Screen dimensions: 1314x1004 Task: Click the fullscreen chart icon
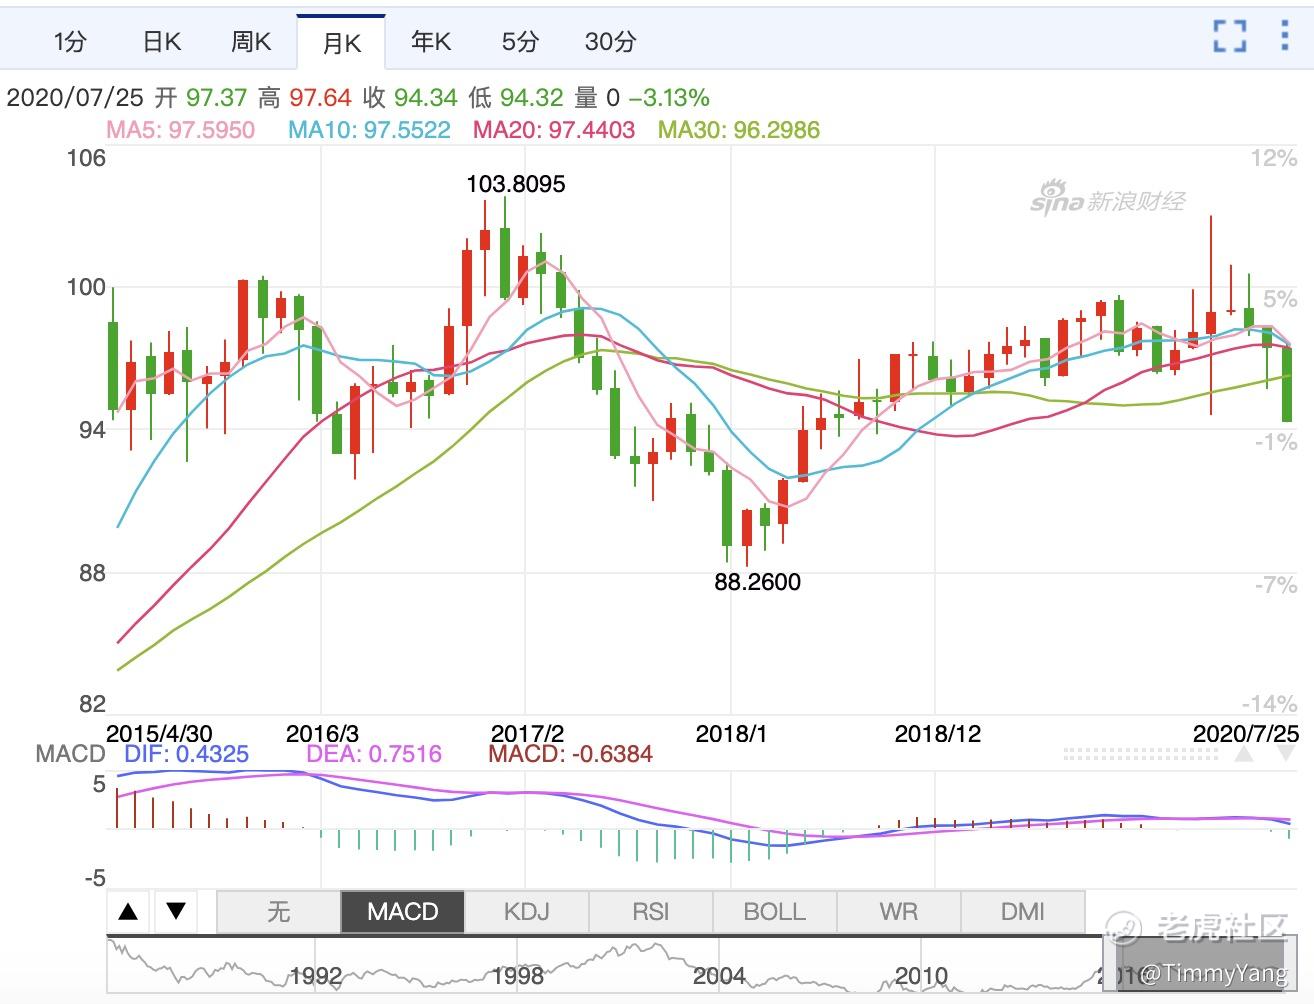point(1229,36)
